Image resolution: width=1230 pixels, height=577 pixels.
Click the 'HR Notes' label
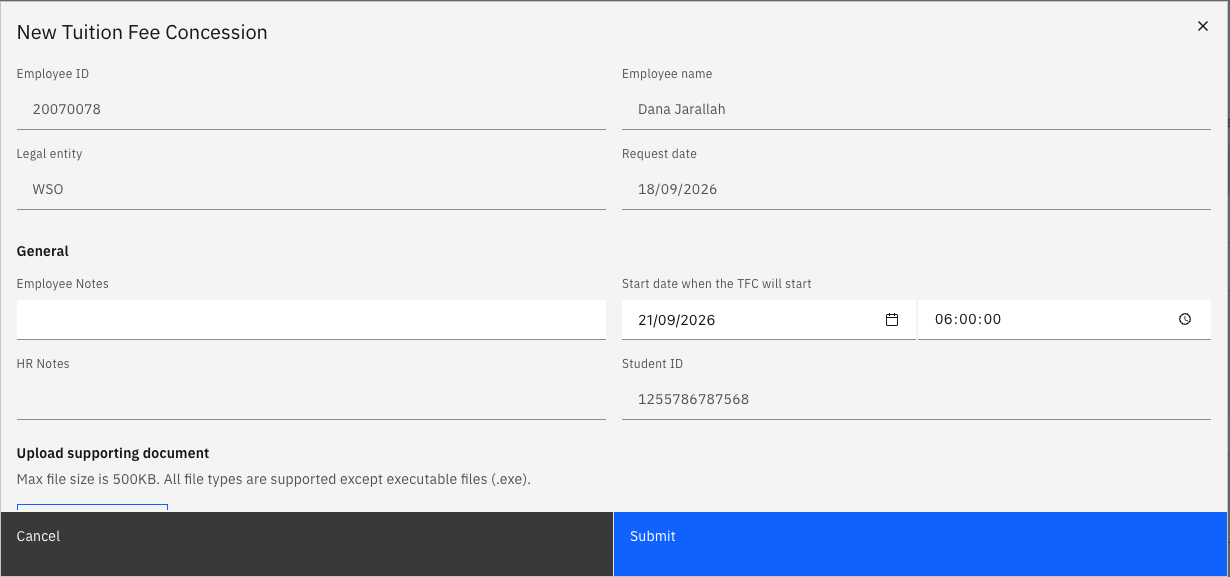[43, 364]
